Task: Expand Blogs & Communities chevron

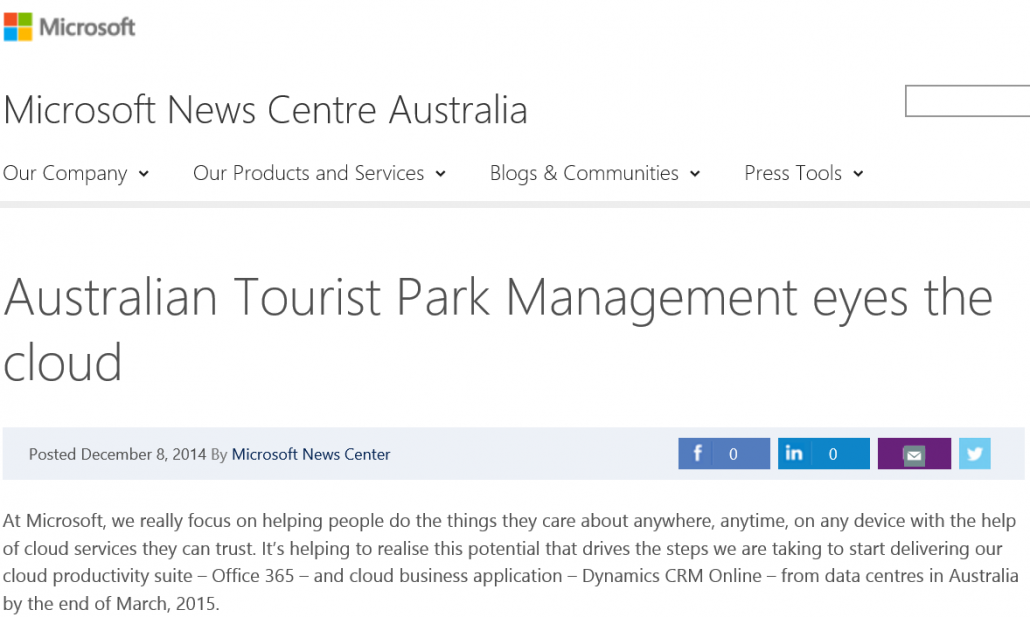Action: coord(695,174)
